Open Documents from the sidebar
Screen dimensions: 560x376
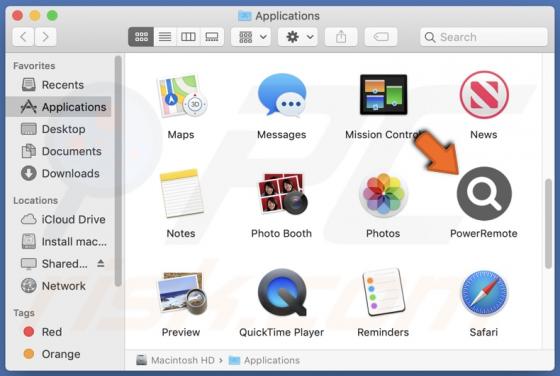(x=59, y=151)
